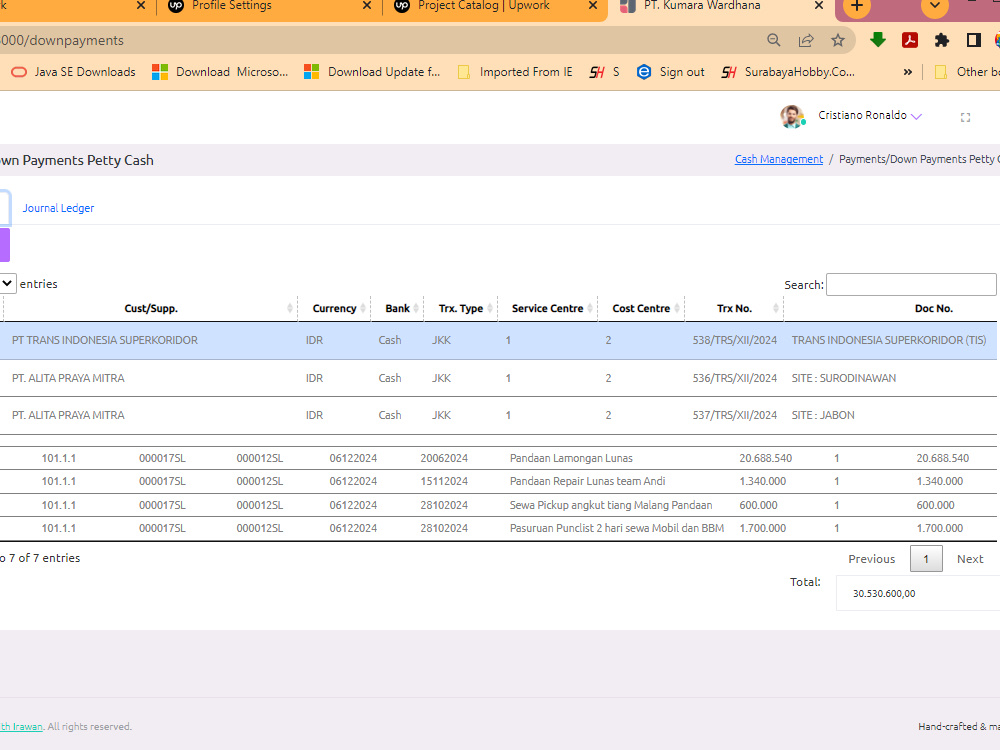Go to Cash Management breadcrumb link
The image size is (1000, 750).
779,159
